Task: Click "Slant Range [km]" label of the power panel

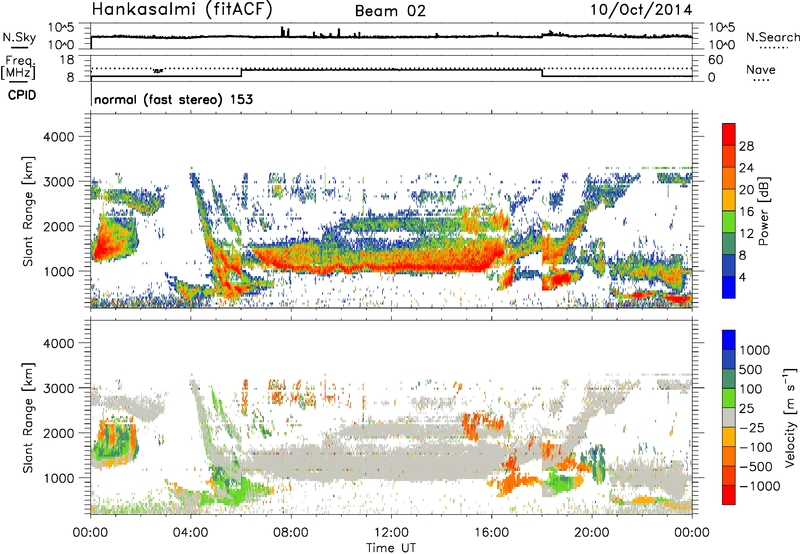Action: [28, 211]
